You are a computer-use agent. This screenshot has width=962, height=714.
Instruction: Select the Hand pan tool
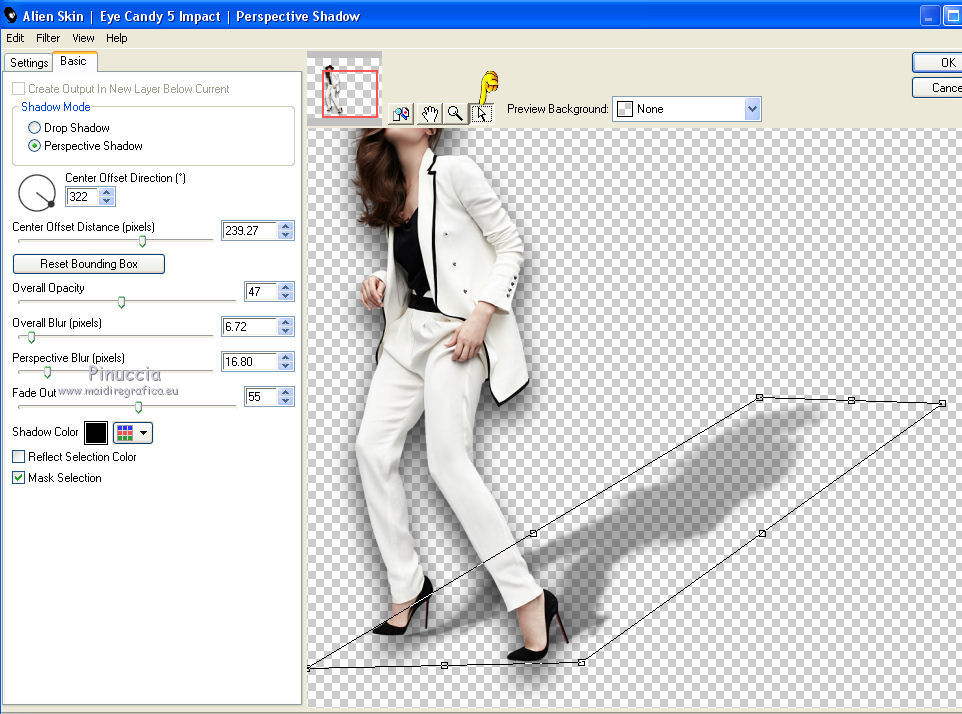pos(429,113)
